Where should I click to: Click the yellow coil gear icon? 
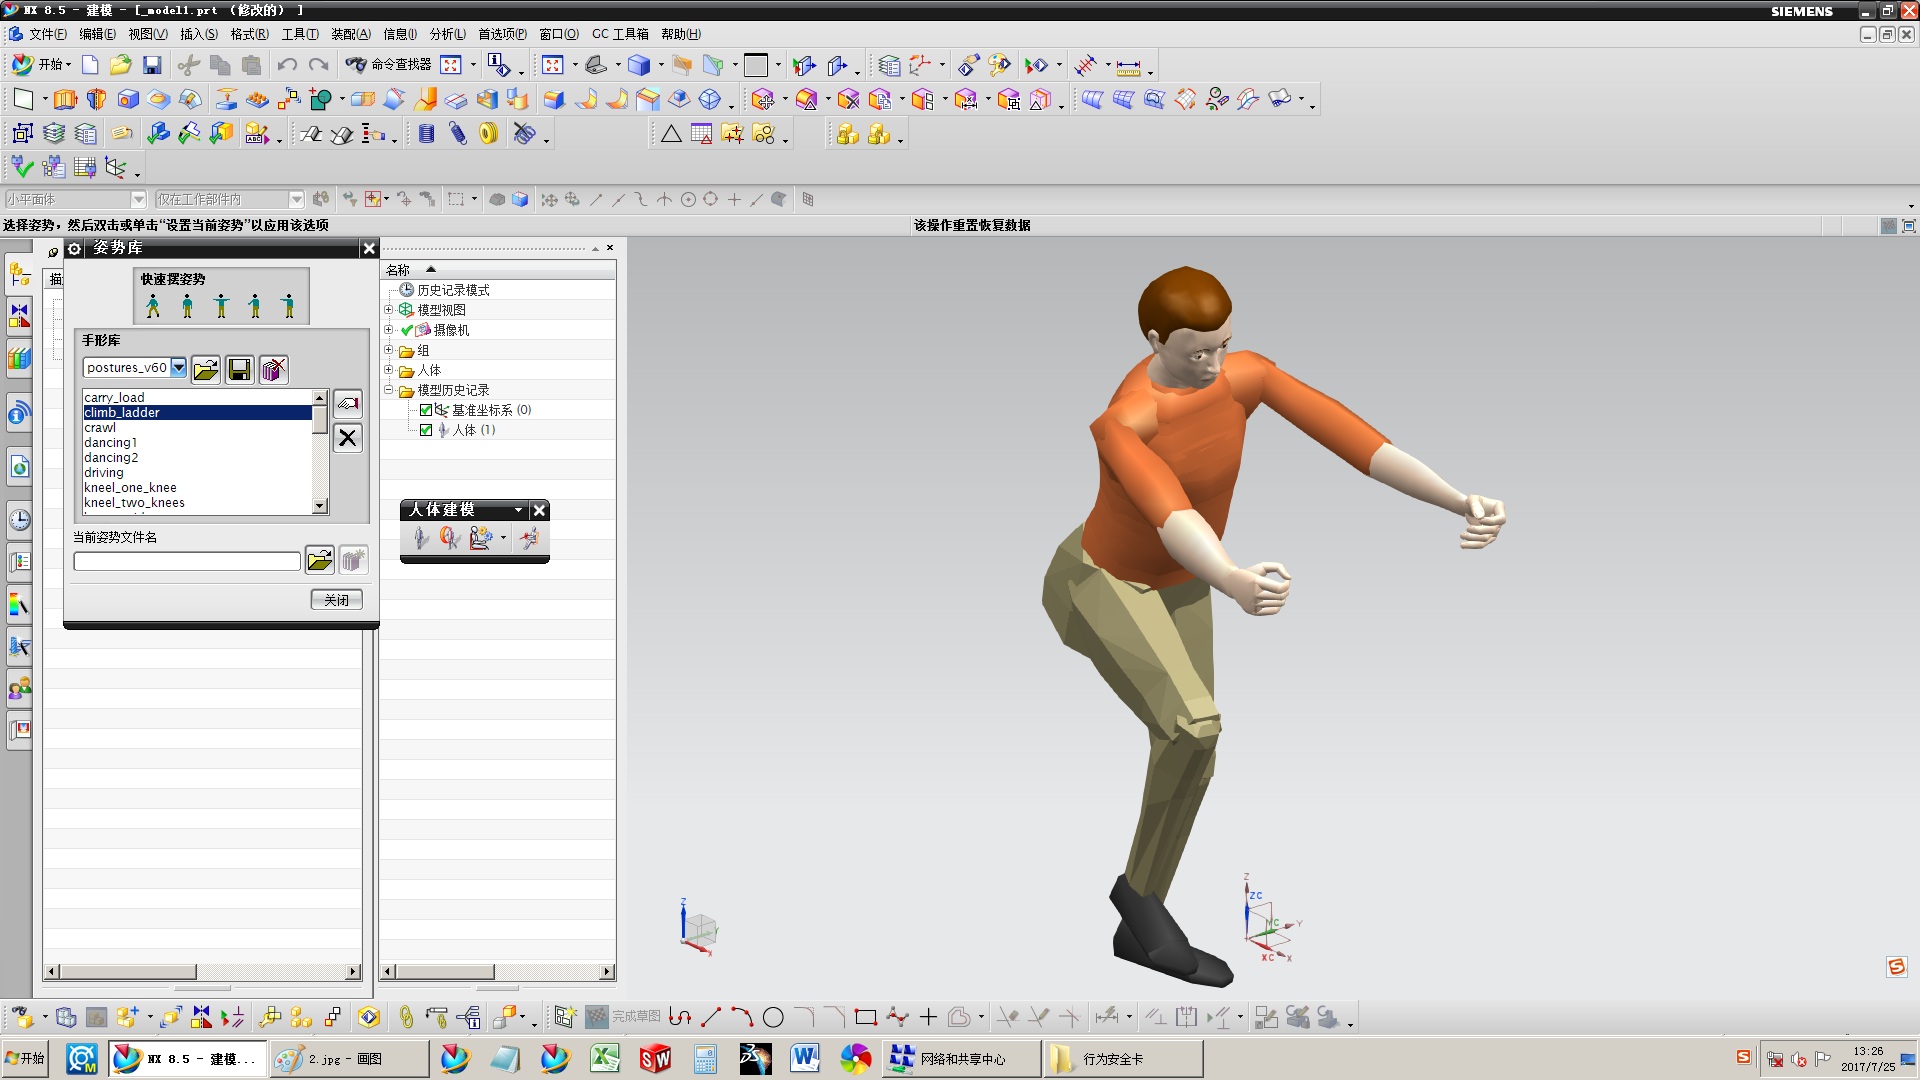(488, 133)
